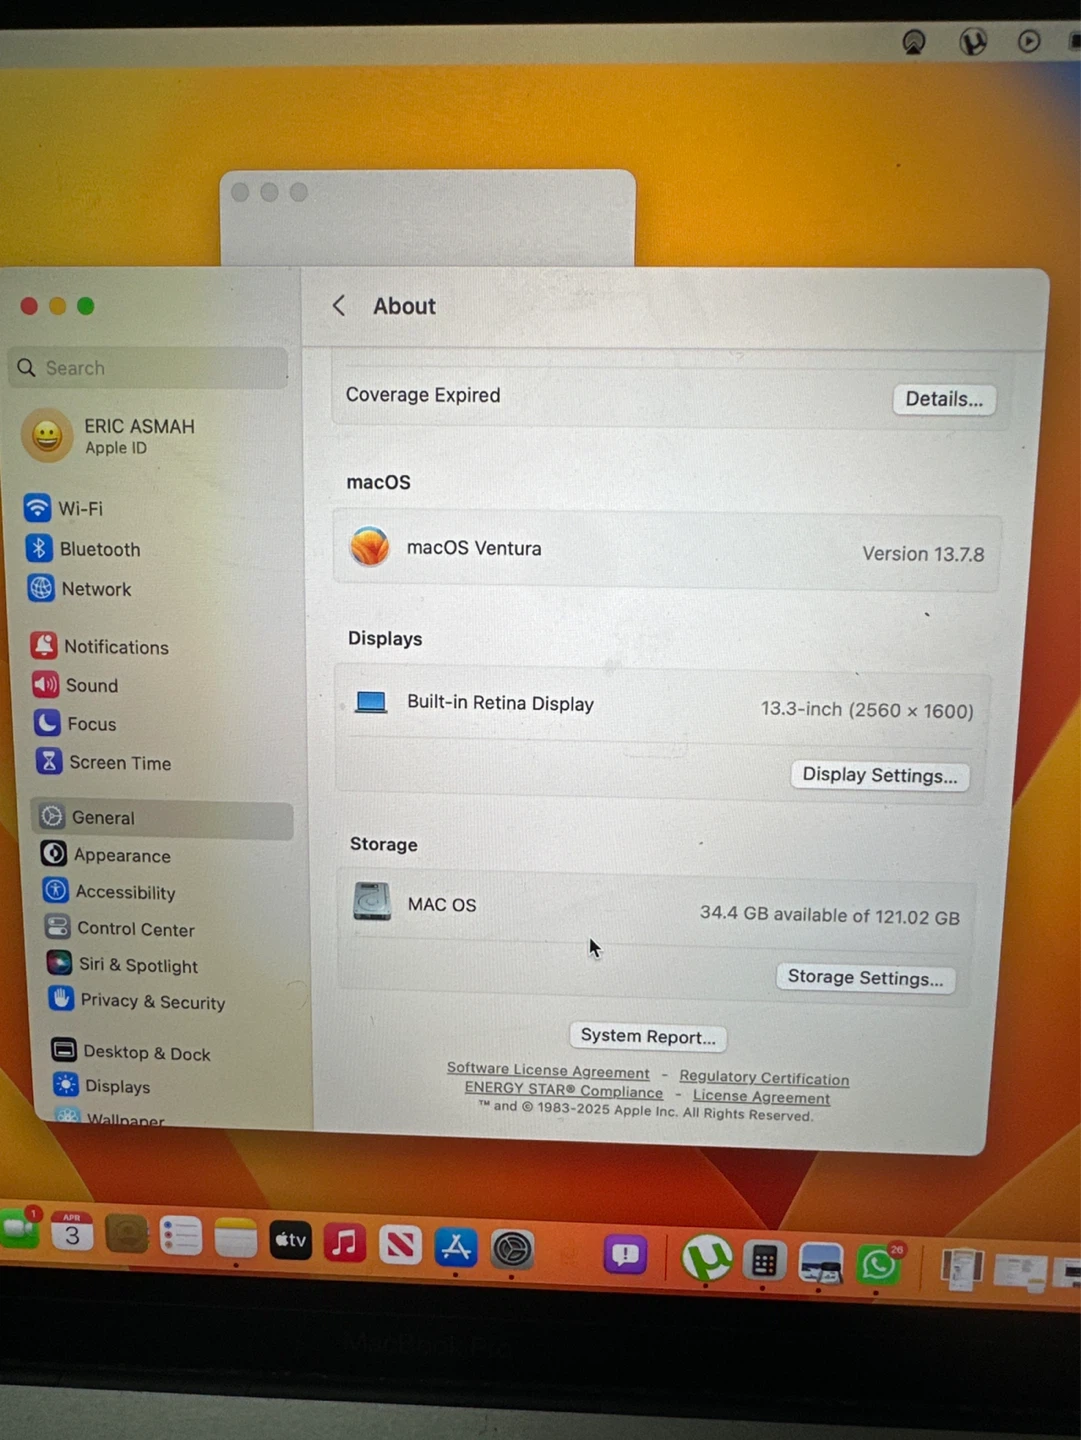Open Privacy & Security settings

152,1002
